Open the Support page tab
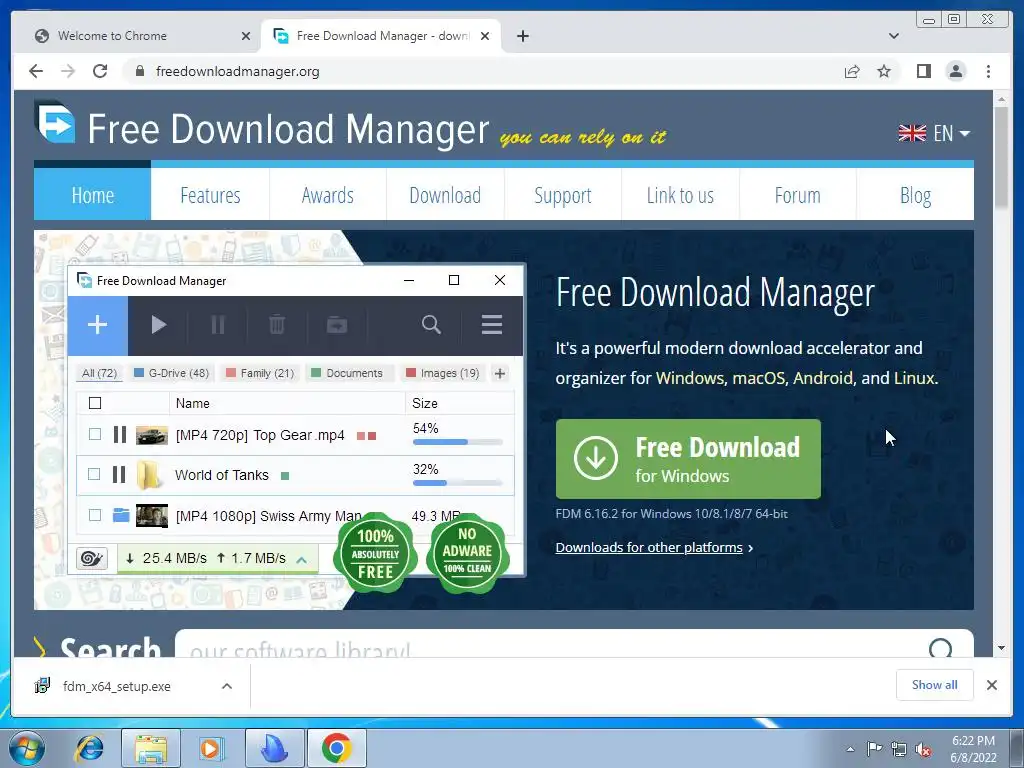The width and height of the screenshot is (1024, 768). coord(563,195)
